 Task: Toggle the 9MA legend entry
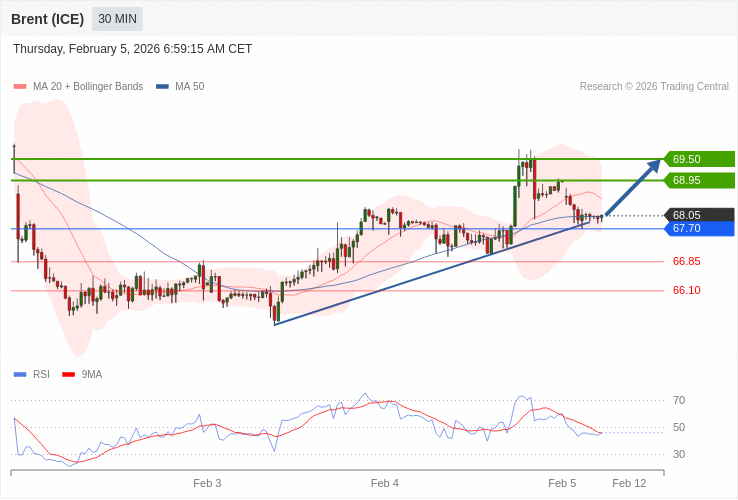tap(82, 375)
